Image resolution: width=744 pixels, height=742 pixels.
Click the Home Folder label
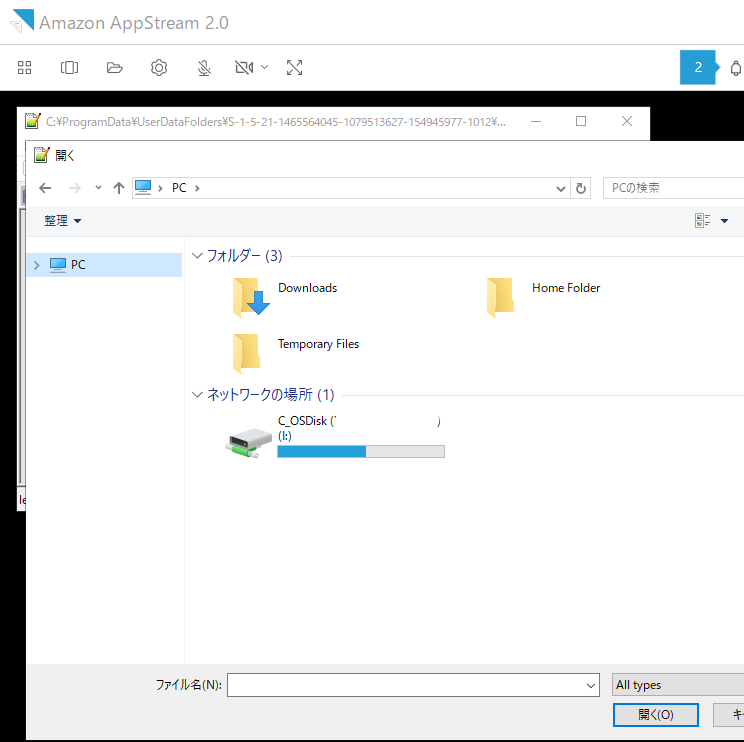pyautogui.click(x=566, y=288)
